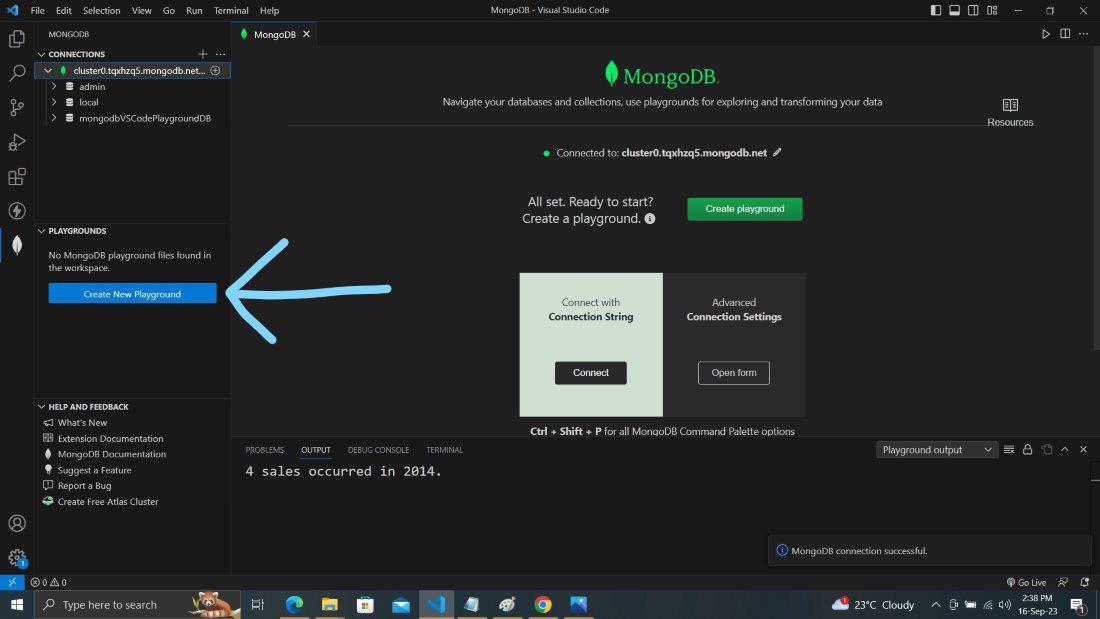This screenshot has height=619, width=1100.
Task: Click the feedback icon in status bar
Action: click(x=1063, y=583)
